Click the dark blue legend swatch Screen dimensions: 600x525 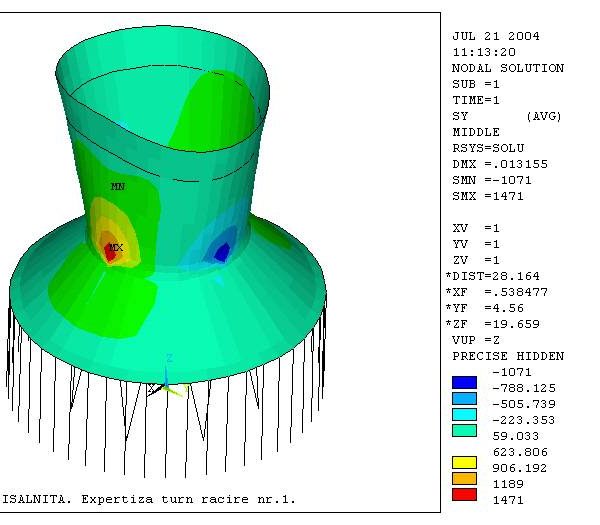464,381
